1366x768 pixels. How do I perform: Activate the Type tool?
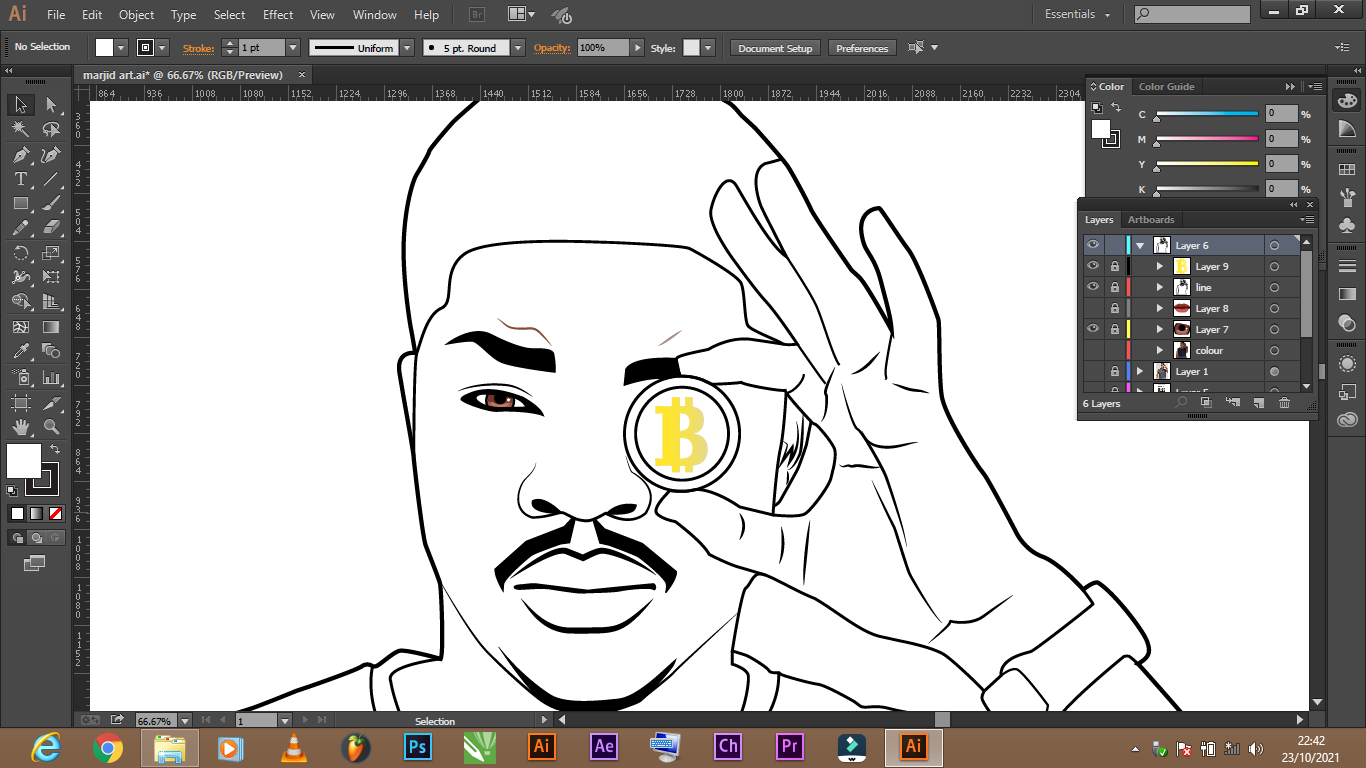(x=20, y=179)
